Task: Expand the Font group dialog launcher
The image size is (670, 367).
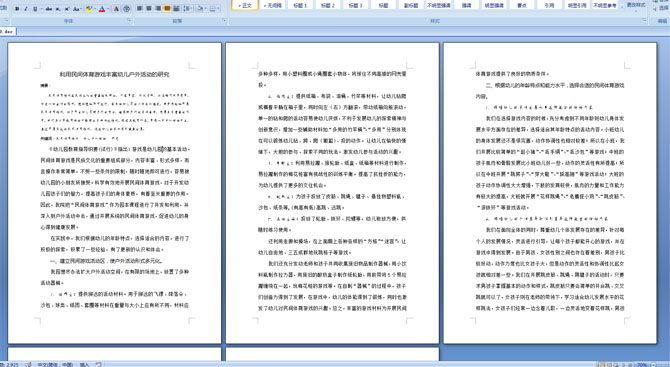Action: coord(129,20)
